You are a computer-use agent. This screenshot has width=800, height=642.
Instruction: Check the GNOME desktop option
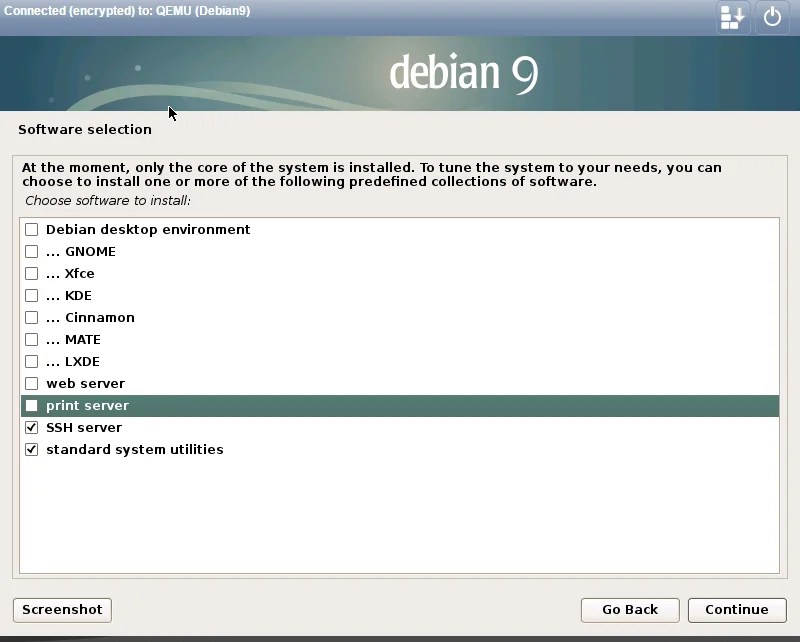tap(31, 251)
